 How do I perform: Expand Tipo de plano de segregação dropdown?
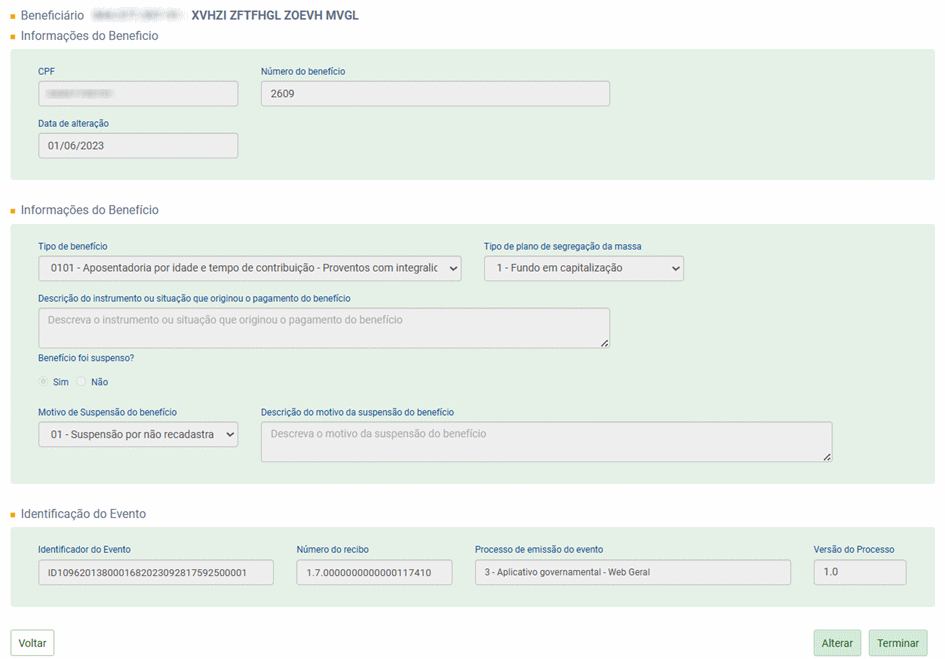coord(583,268)
